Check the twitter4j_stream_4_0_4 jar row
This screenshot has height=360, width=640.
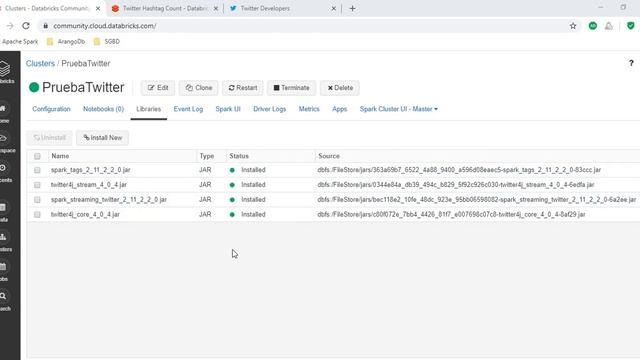pos(37,185)
